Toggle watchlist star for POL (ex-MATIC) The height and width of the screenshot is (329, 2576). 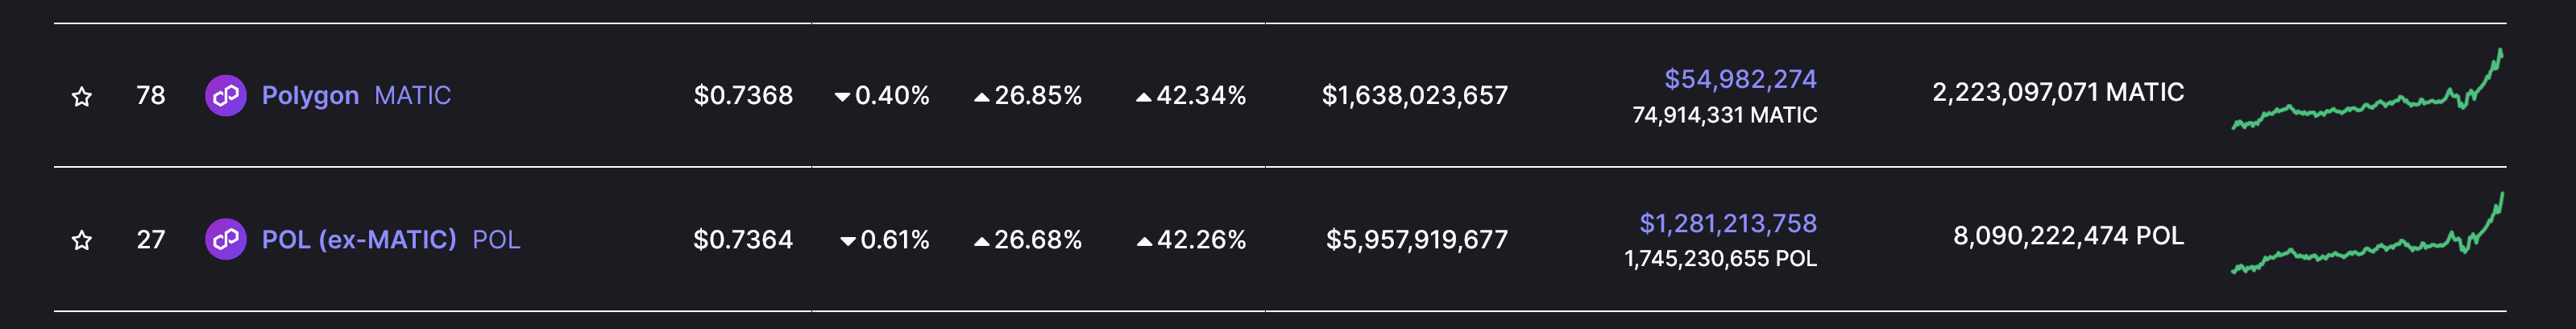(82, 240)
